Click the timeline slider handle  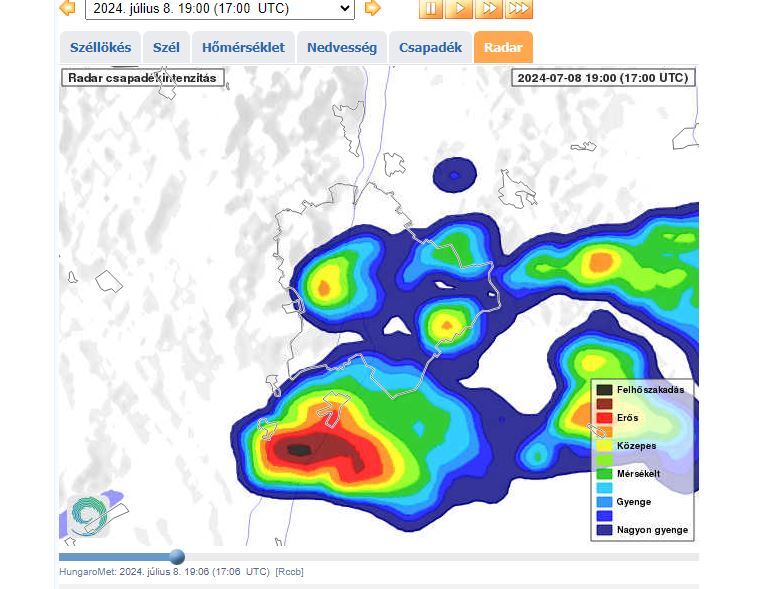click(177, 557)
